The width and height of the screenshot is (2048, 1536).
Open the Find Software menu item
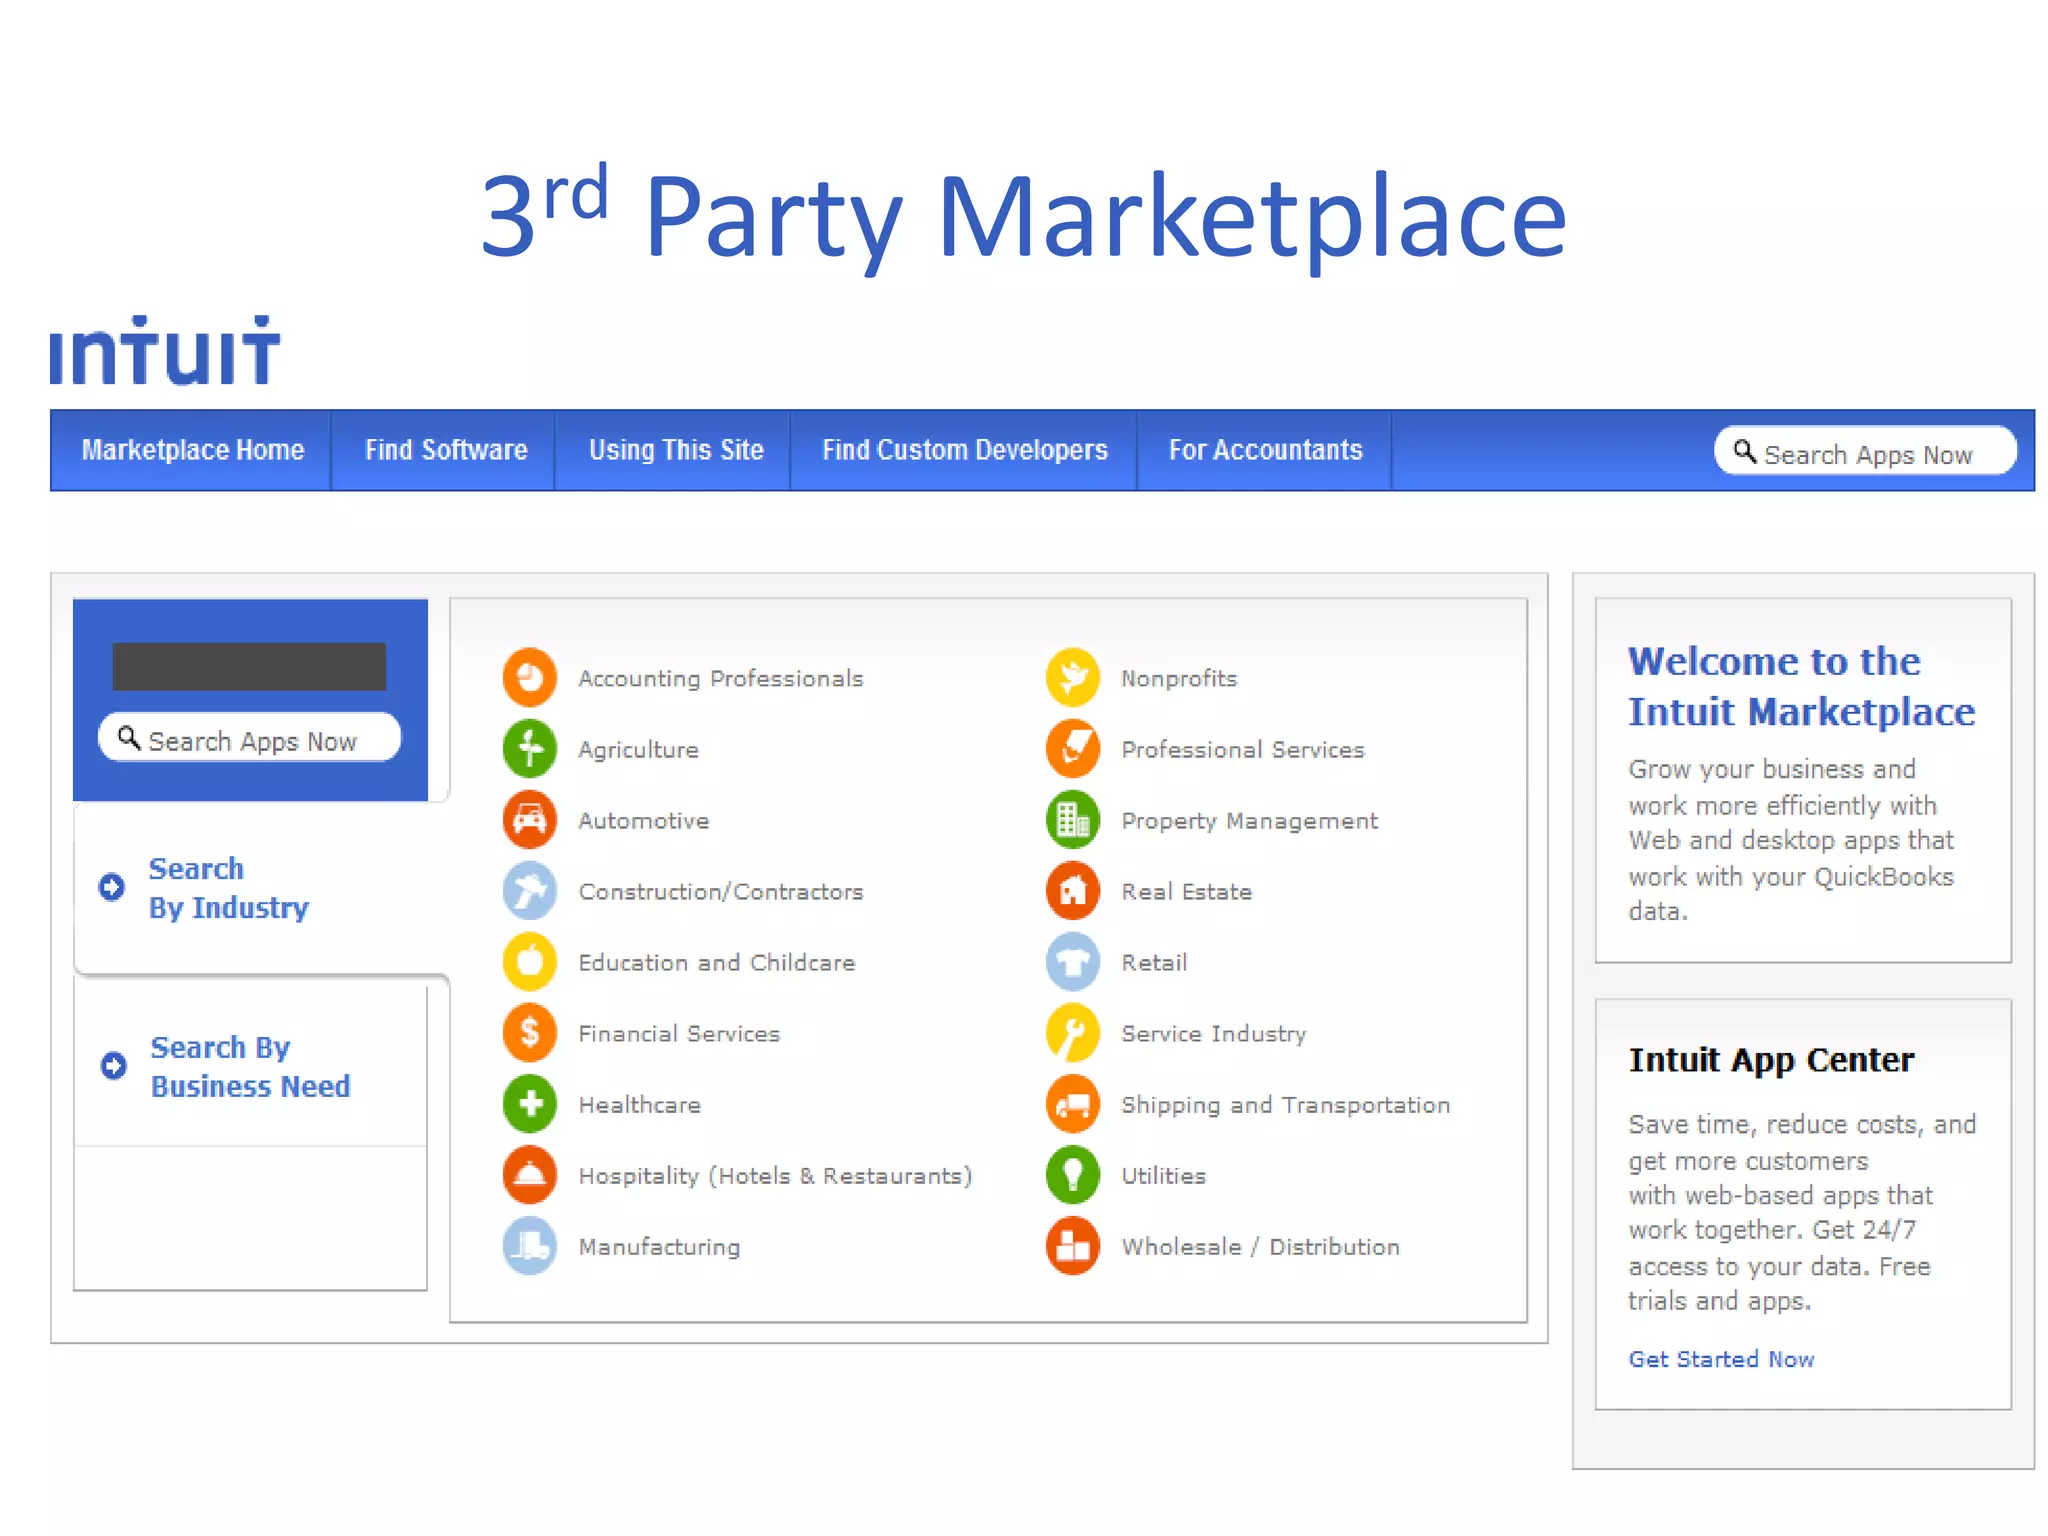click(x=445, y=450)
